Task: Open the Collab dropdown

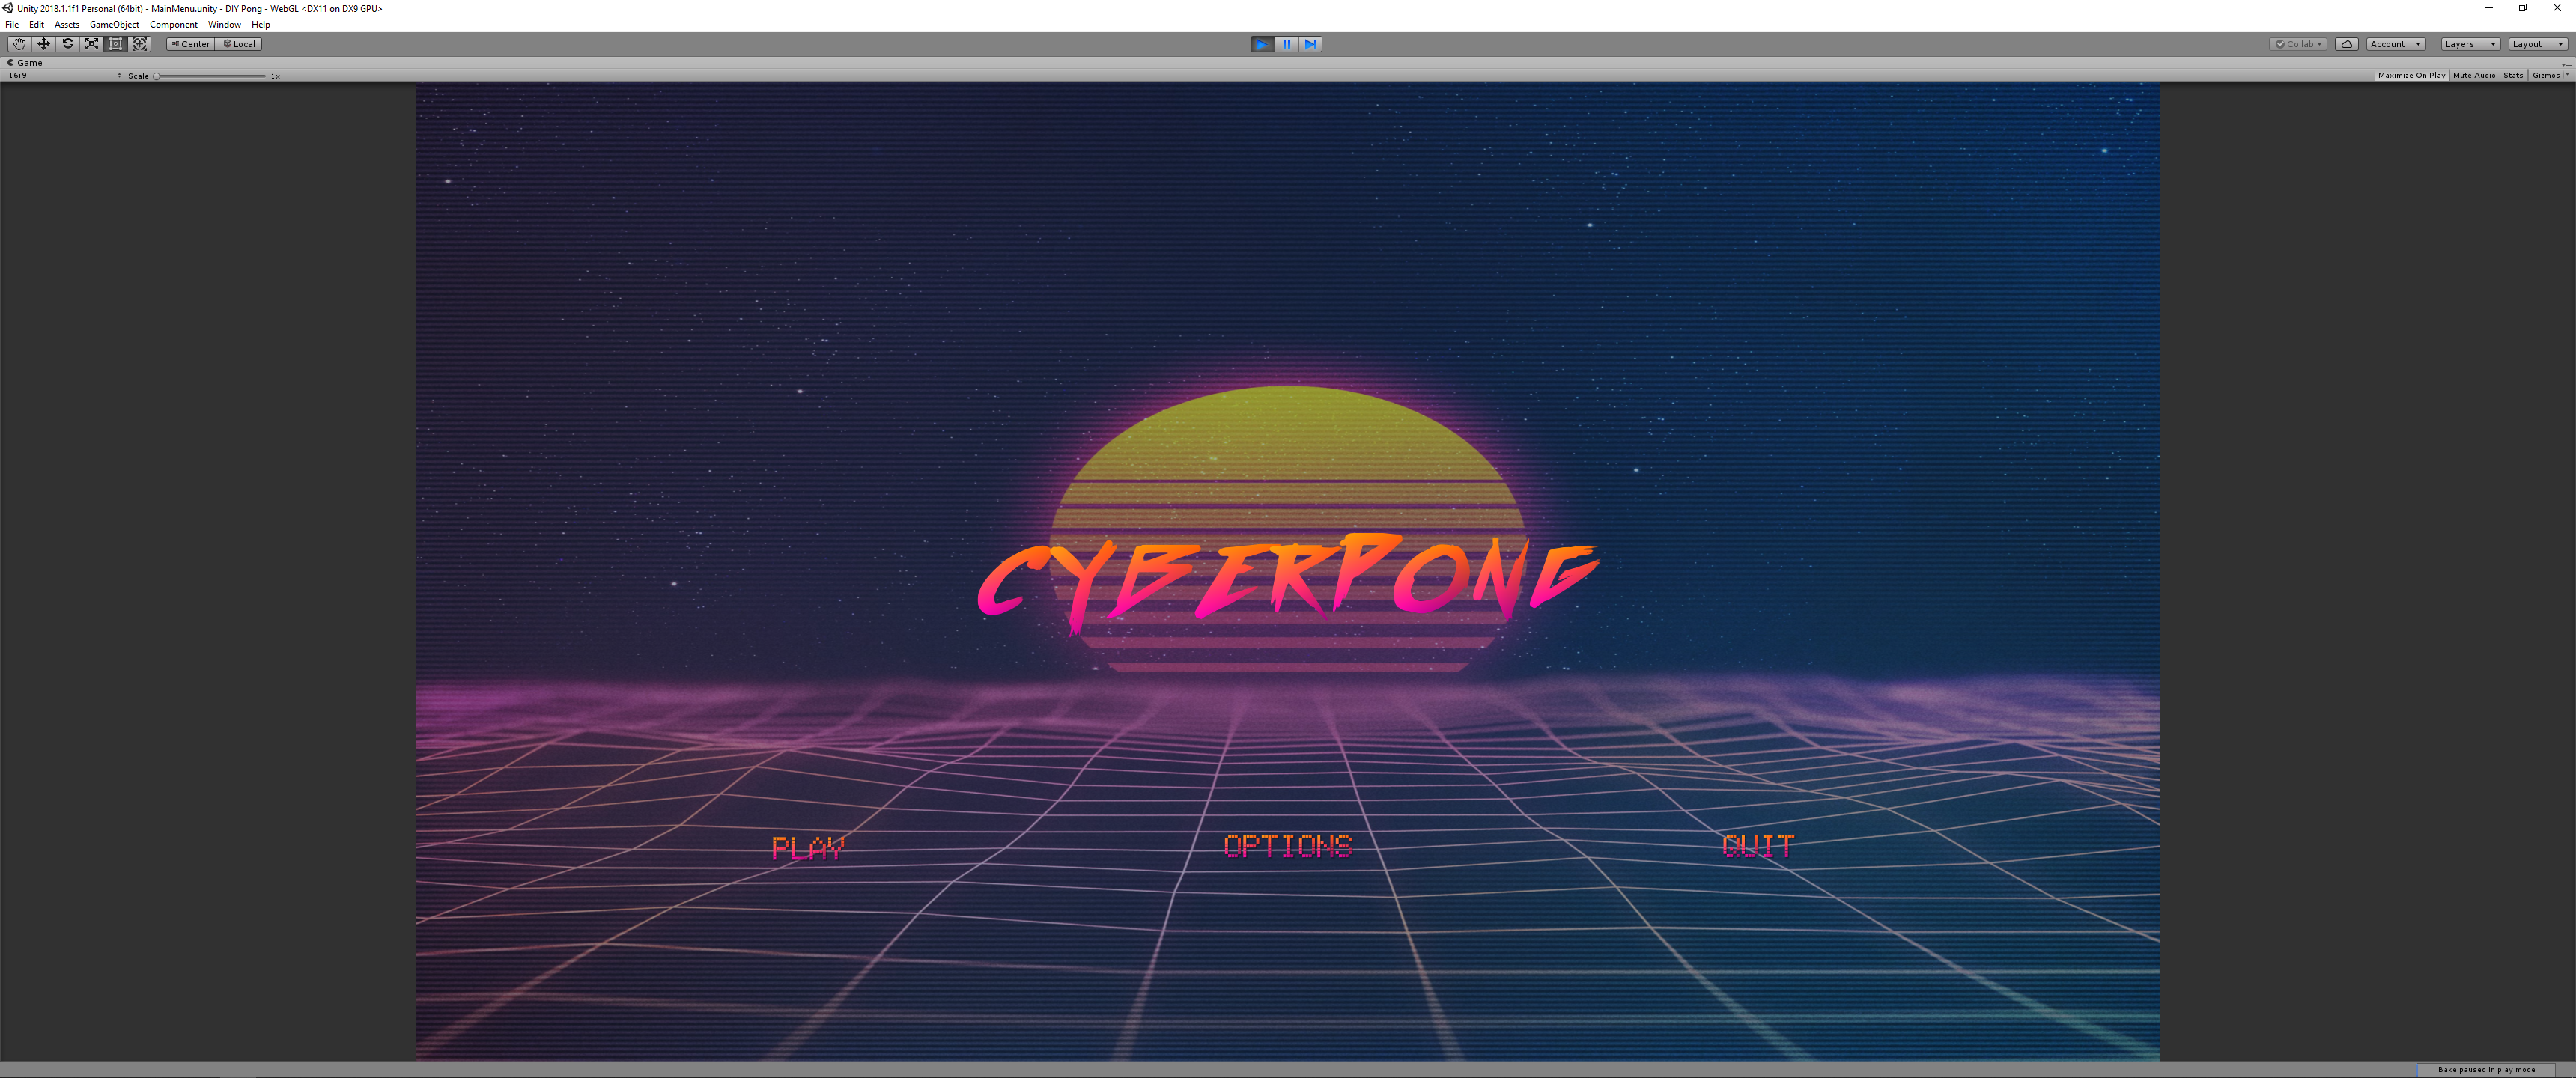Action: (x=2299, y=44)
